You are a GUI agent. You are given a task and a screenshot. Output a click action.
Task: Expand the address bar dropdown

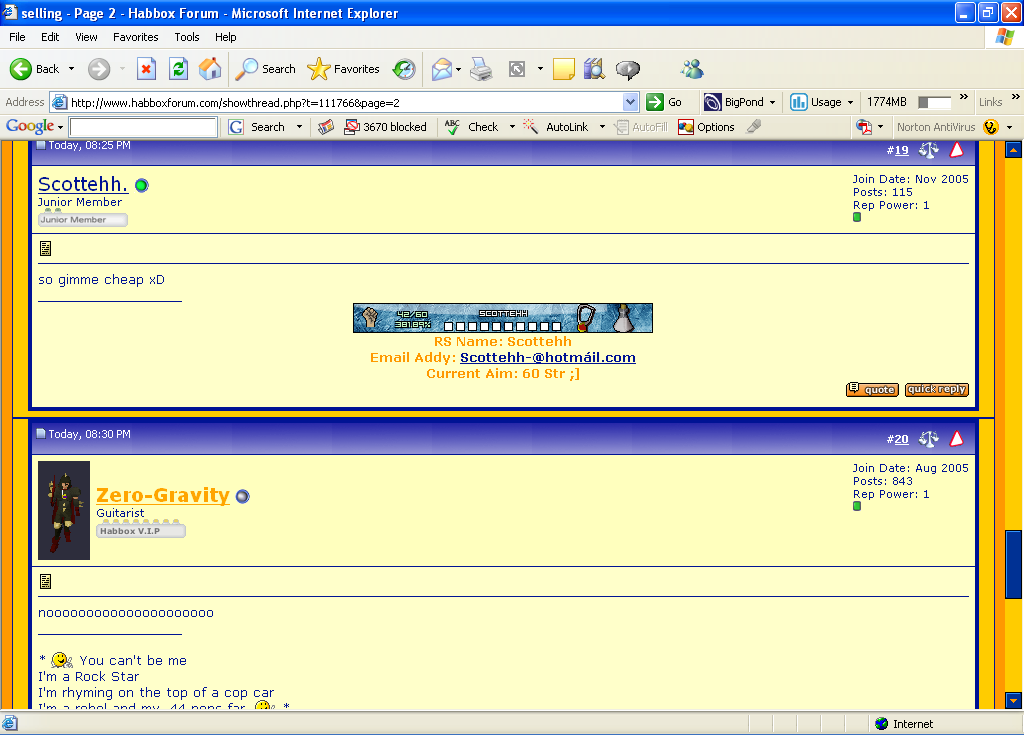(x=630, y=102)
